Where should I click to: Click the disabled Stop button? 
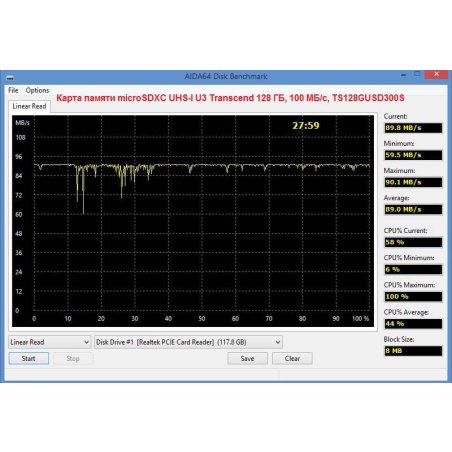pos(73,359)
